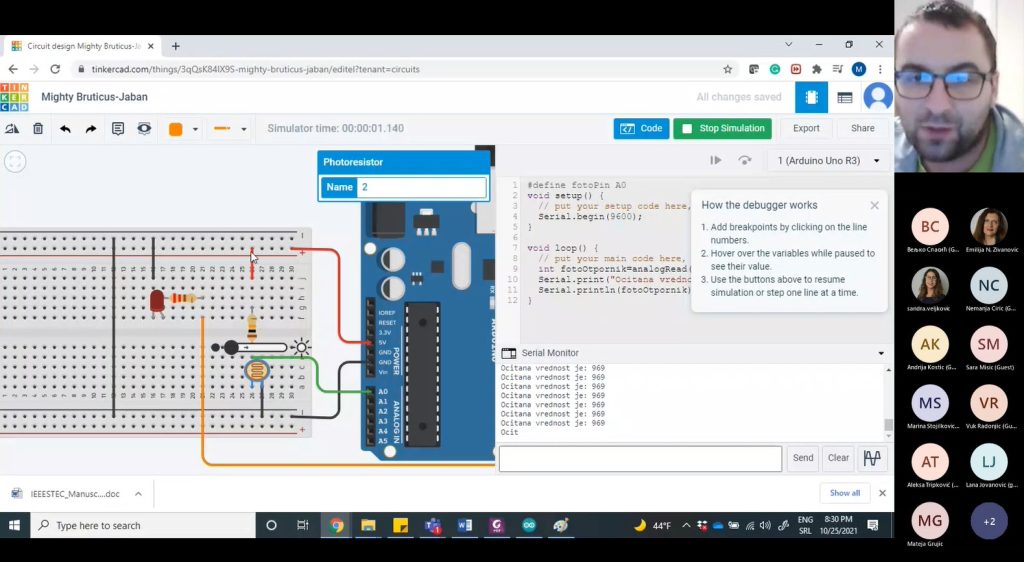Image resolution: width=1024 pixels, height=562 pixels.
Task: Collapse the Serial Monitor panel arrow
Action: pyautogui.click(x=881, y=353)
